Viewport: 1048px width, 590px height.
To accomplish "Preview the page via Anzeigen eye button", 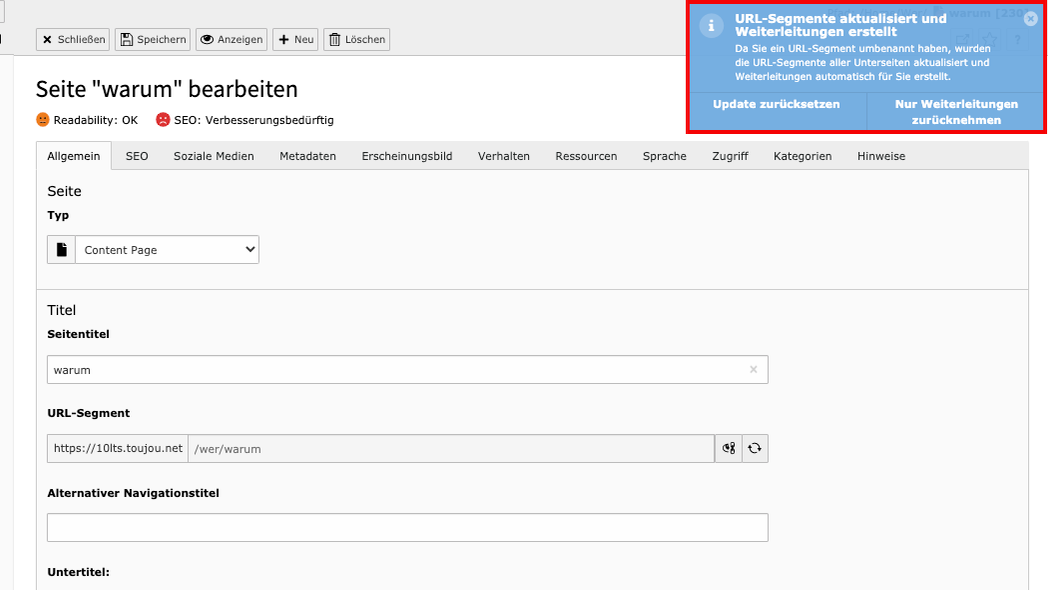I will click(231, 39).
